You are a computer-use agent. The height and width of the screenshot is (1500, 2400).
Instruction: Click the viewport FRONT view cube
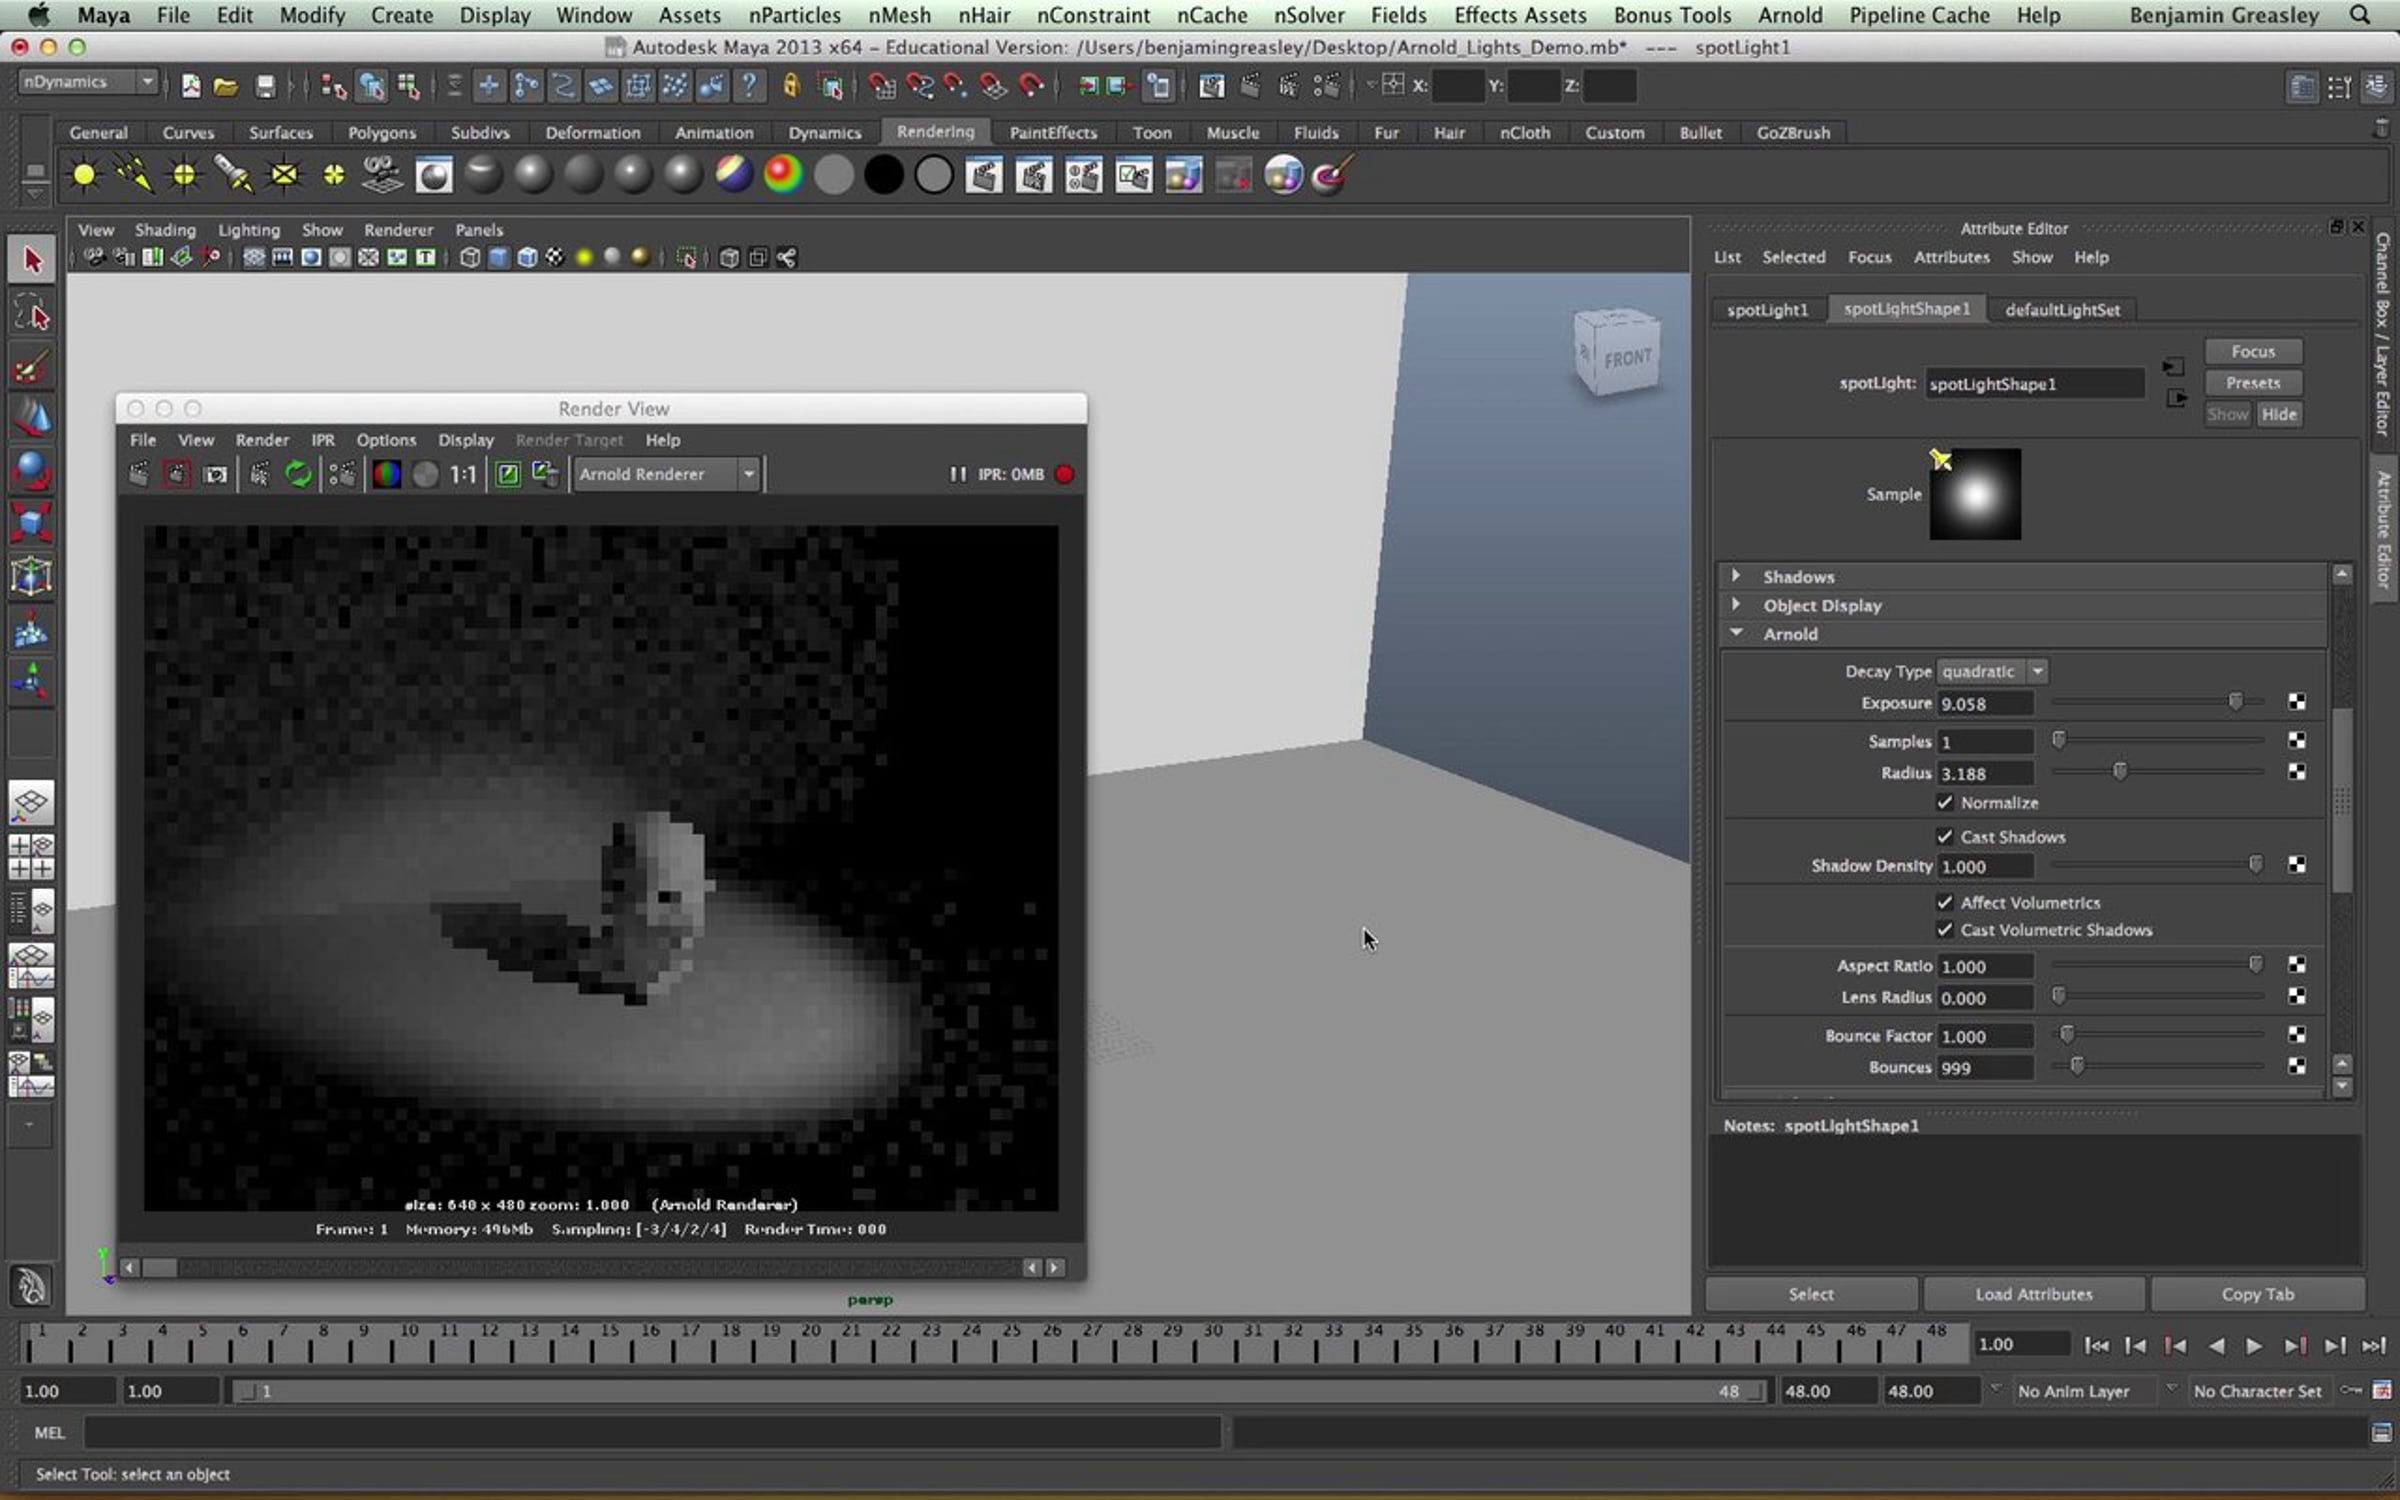click(1618, 351)
